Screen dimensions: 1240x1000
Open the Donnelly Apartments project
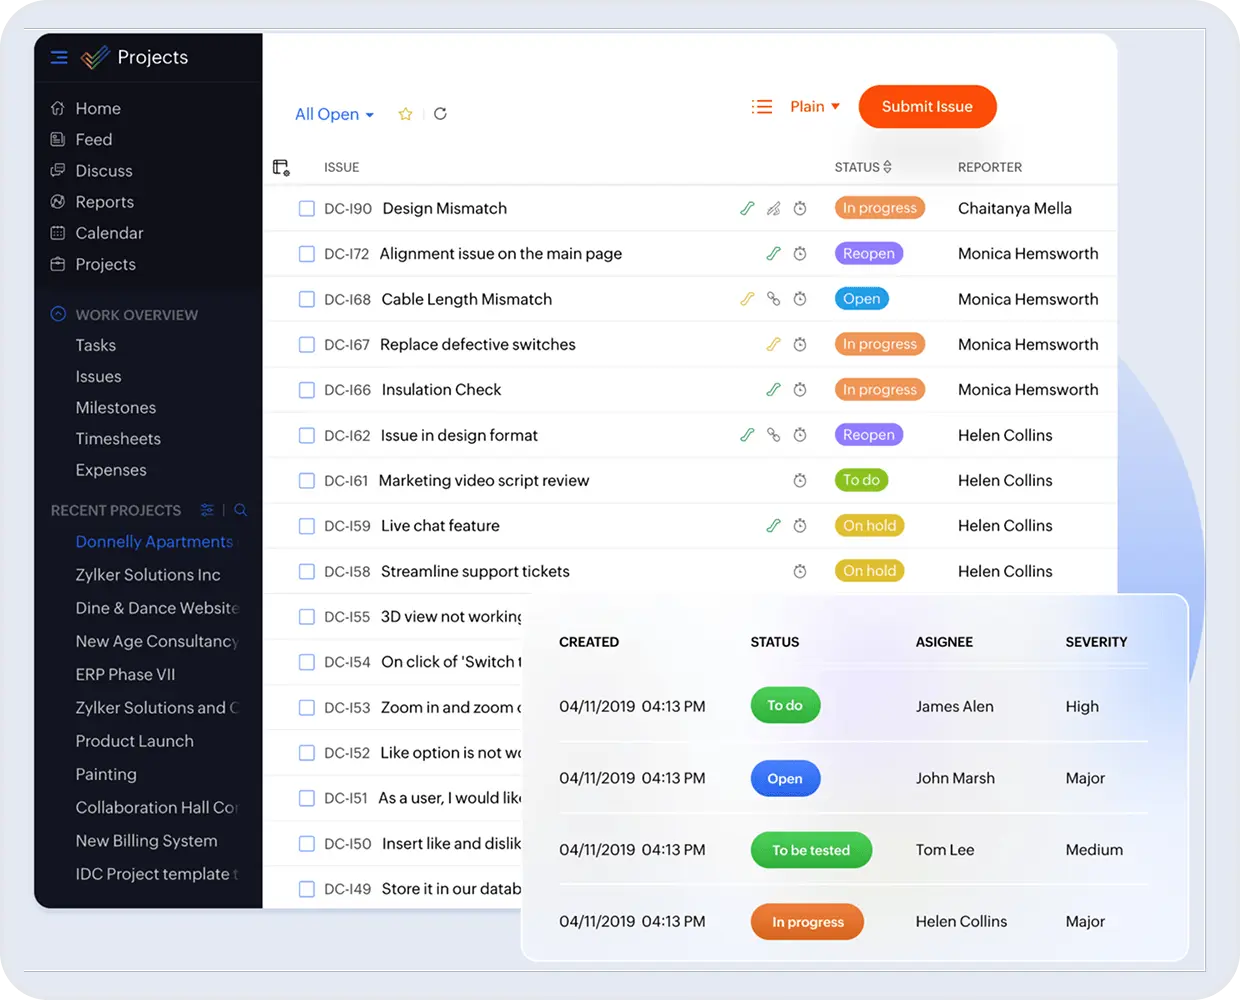[154, 542]
